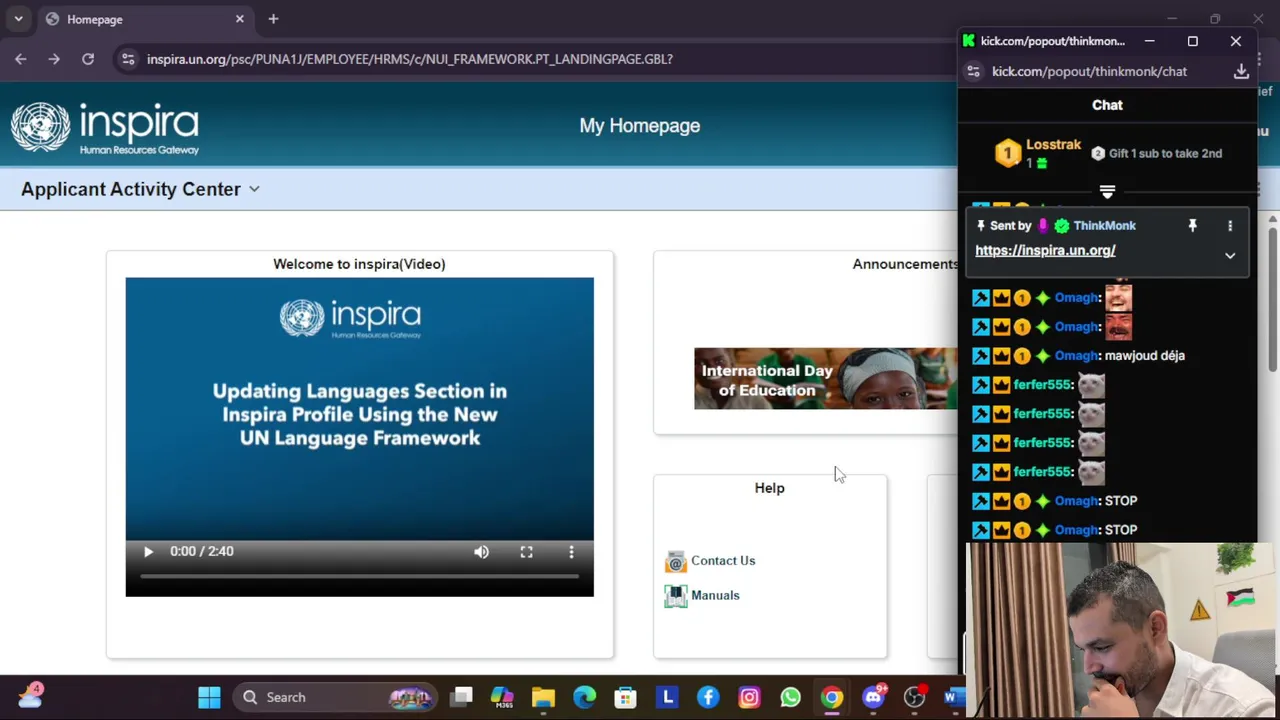Image resolution: width=1280 pixels, height=720 pixels.
Task: Expand the pinned message chevron
Action: point(1230,256)
